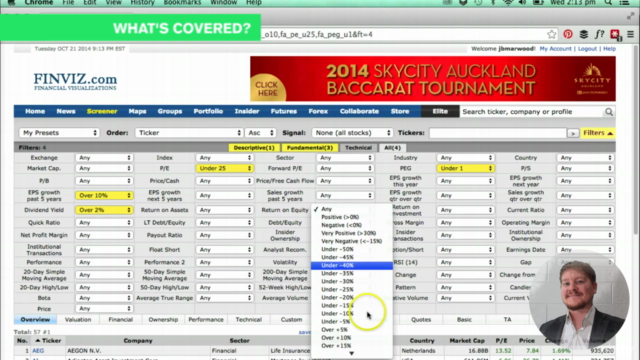This screenshot has height=360, width=640.
Task: Click the Logout link
Action: [x=587, y=49]
